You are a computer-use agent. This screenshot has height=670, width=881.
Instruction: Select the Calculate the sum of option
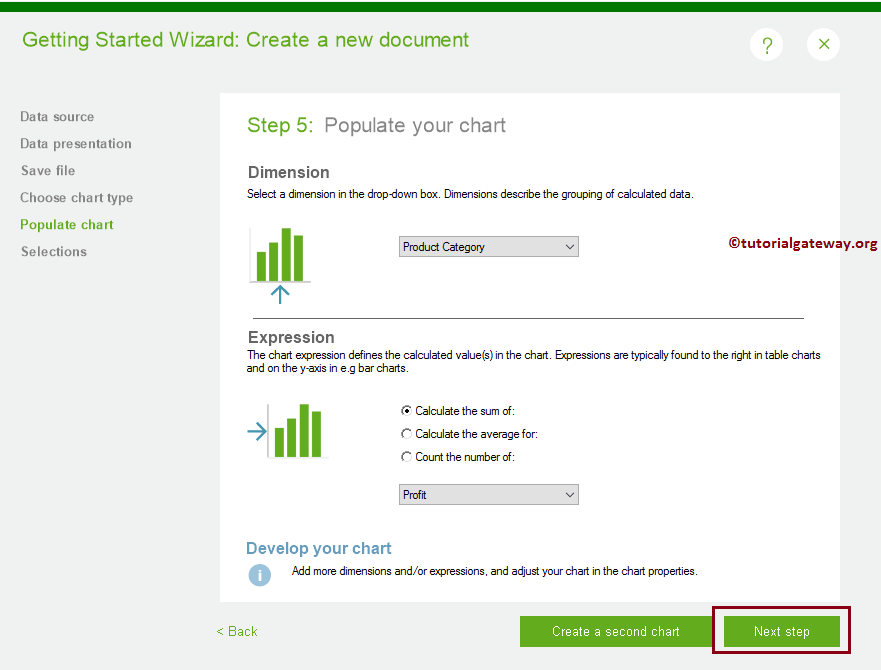406,410
